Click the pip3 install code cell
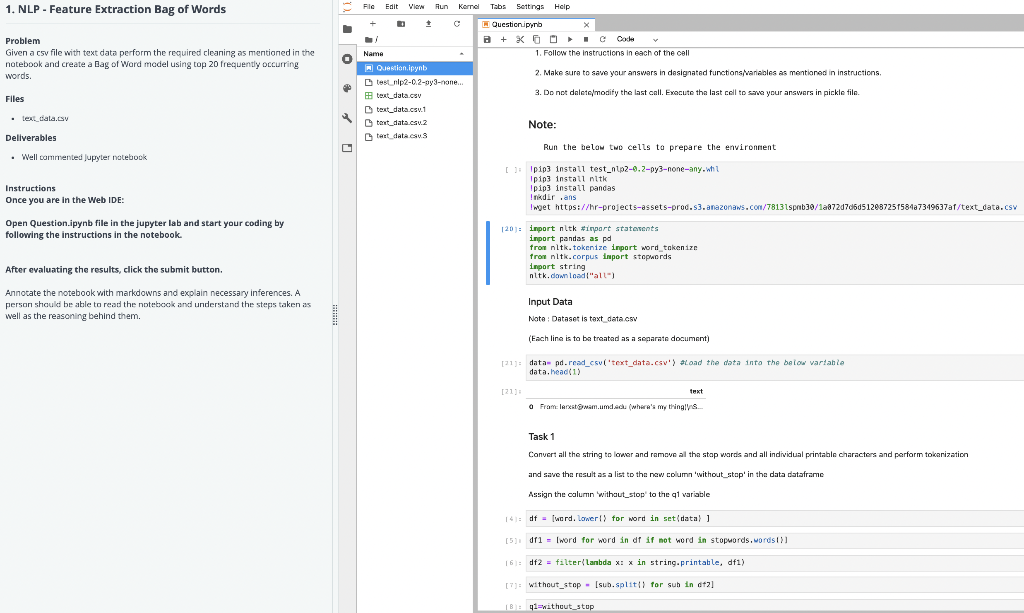 (x=775, y=188)
